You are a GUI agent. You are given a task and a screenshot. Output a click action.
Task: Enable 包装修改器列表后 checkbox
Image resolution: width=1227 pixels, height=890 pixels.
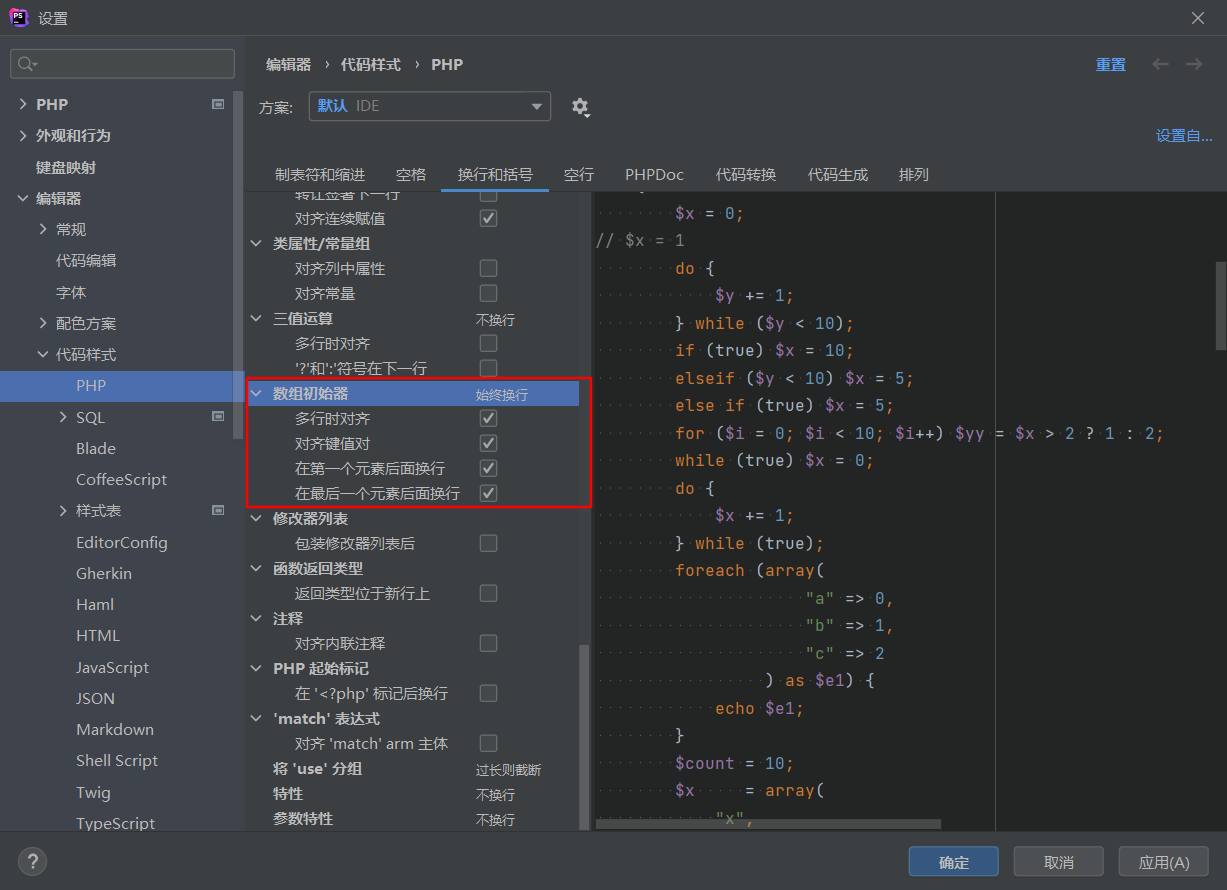click(x=488, y=543)
